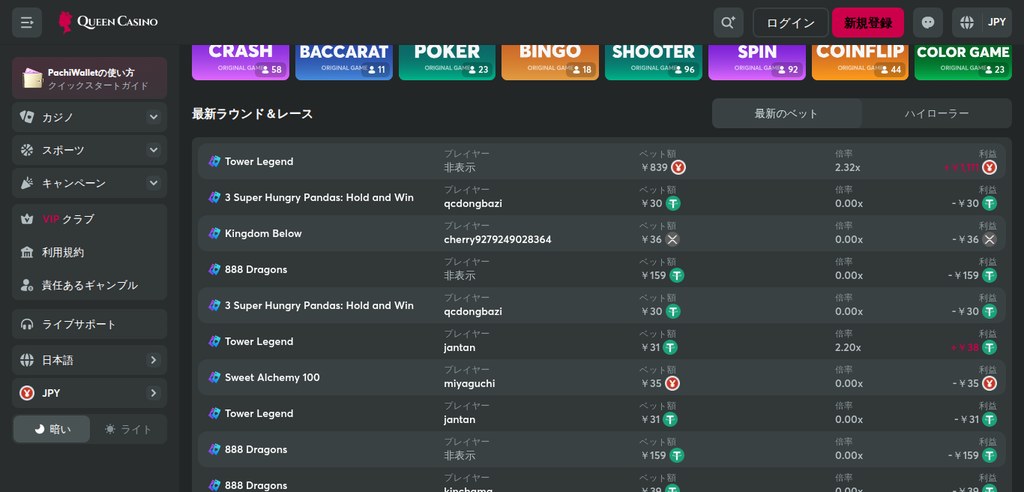Open the 日本語 language selector
The width and height of the screenshot is (1024, 492).
click(x=89, y=360)
